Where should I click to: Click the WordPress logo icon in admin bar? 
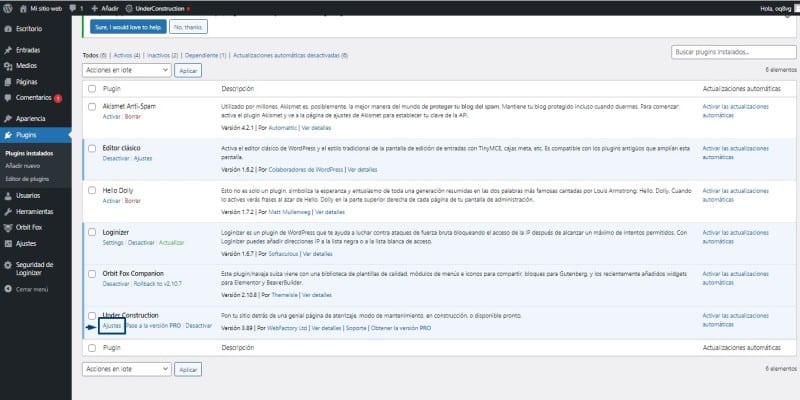click(x=8, y=8)
